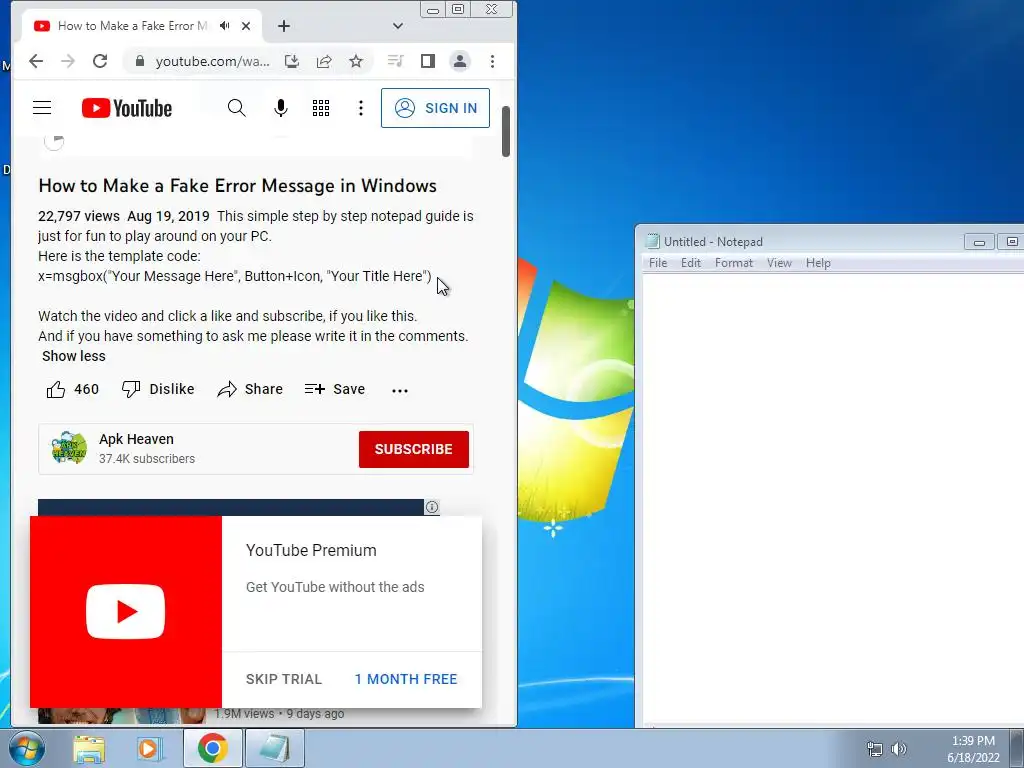Go back in Chrome browser
The height and width of the screenshot is (768, 1024).
coord(36,61)
